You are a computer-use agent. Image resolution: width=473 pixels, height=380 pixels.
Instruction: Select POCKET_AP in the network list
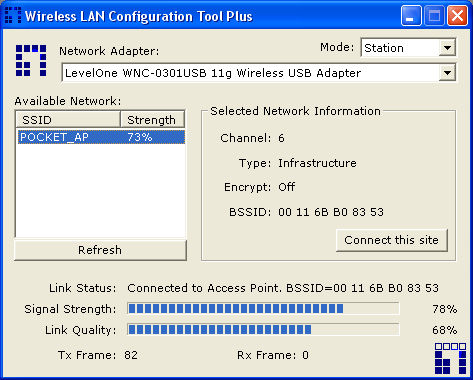point(101,137)
